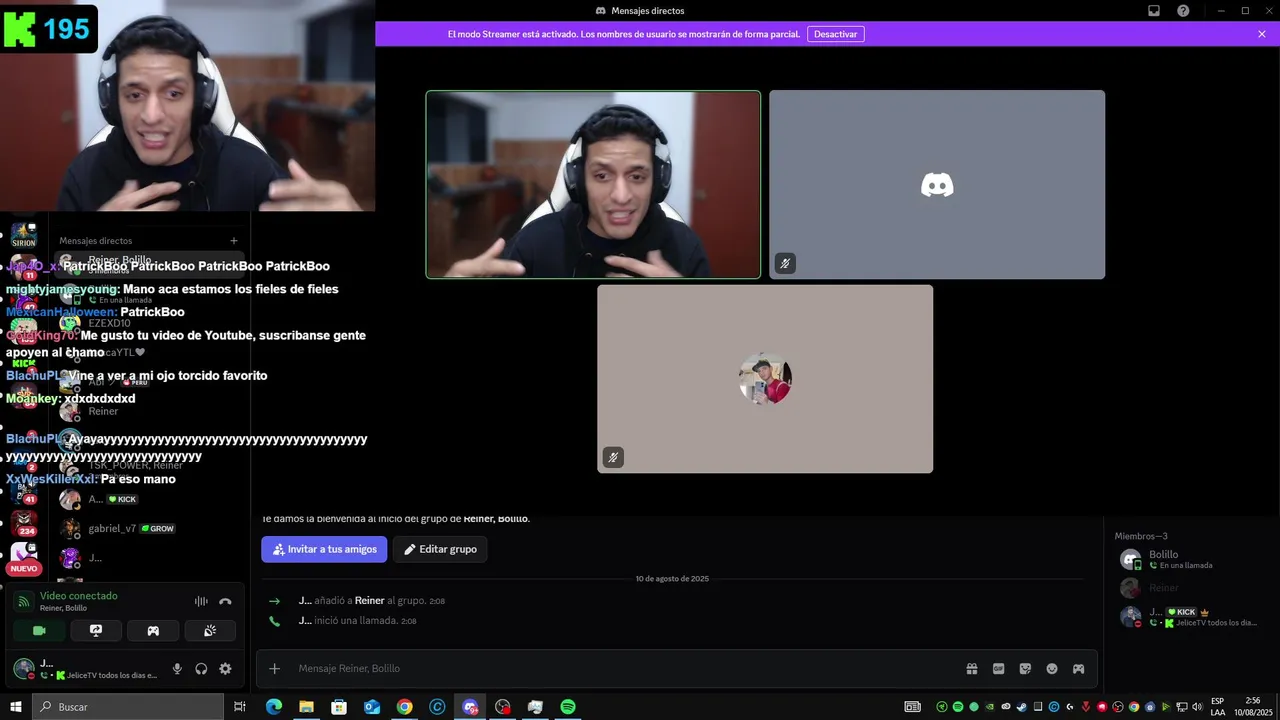Select the SIRION server icon
The image size is (1280, 720).
click(x=24, y=236)
